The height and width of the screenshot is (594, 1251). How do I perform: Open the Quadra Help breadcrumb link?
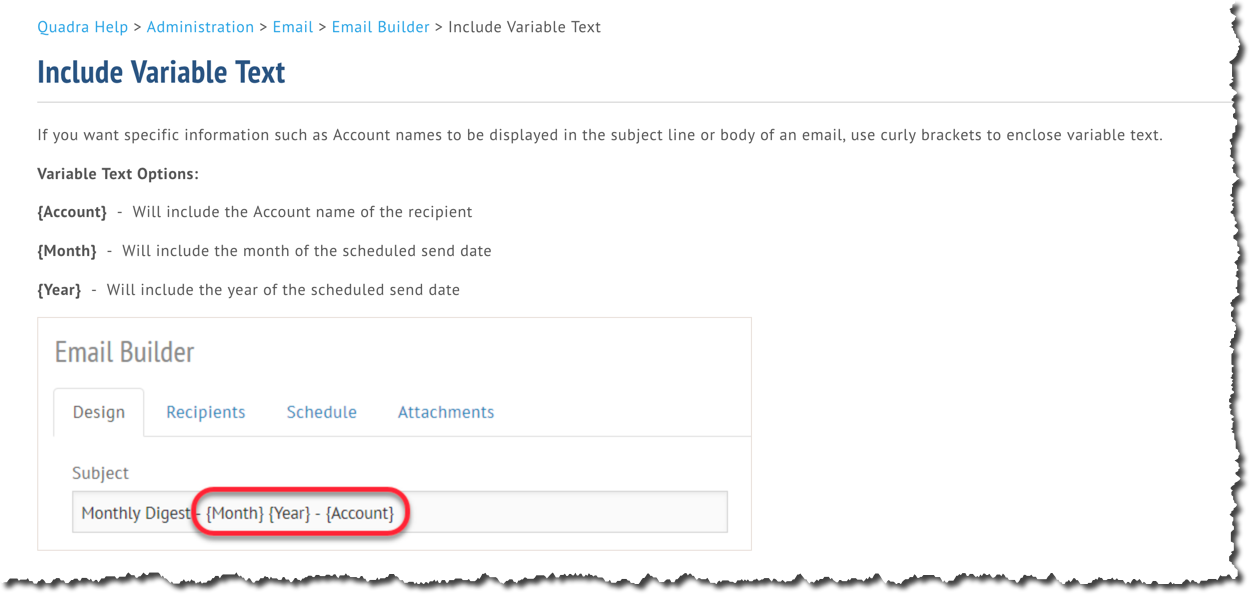coord(83,27)
